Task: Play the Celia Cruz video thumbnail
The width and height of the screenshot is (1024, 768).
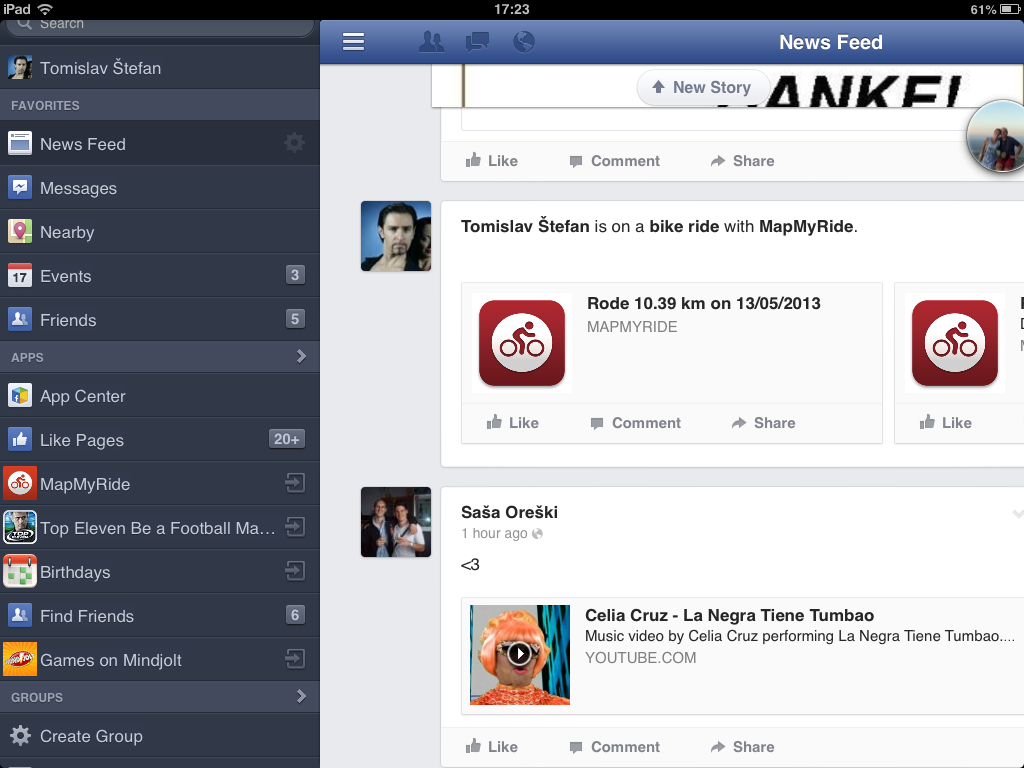Action: tap(520, 654)
